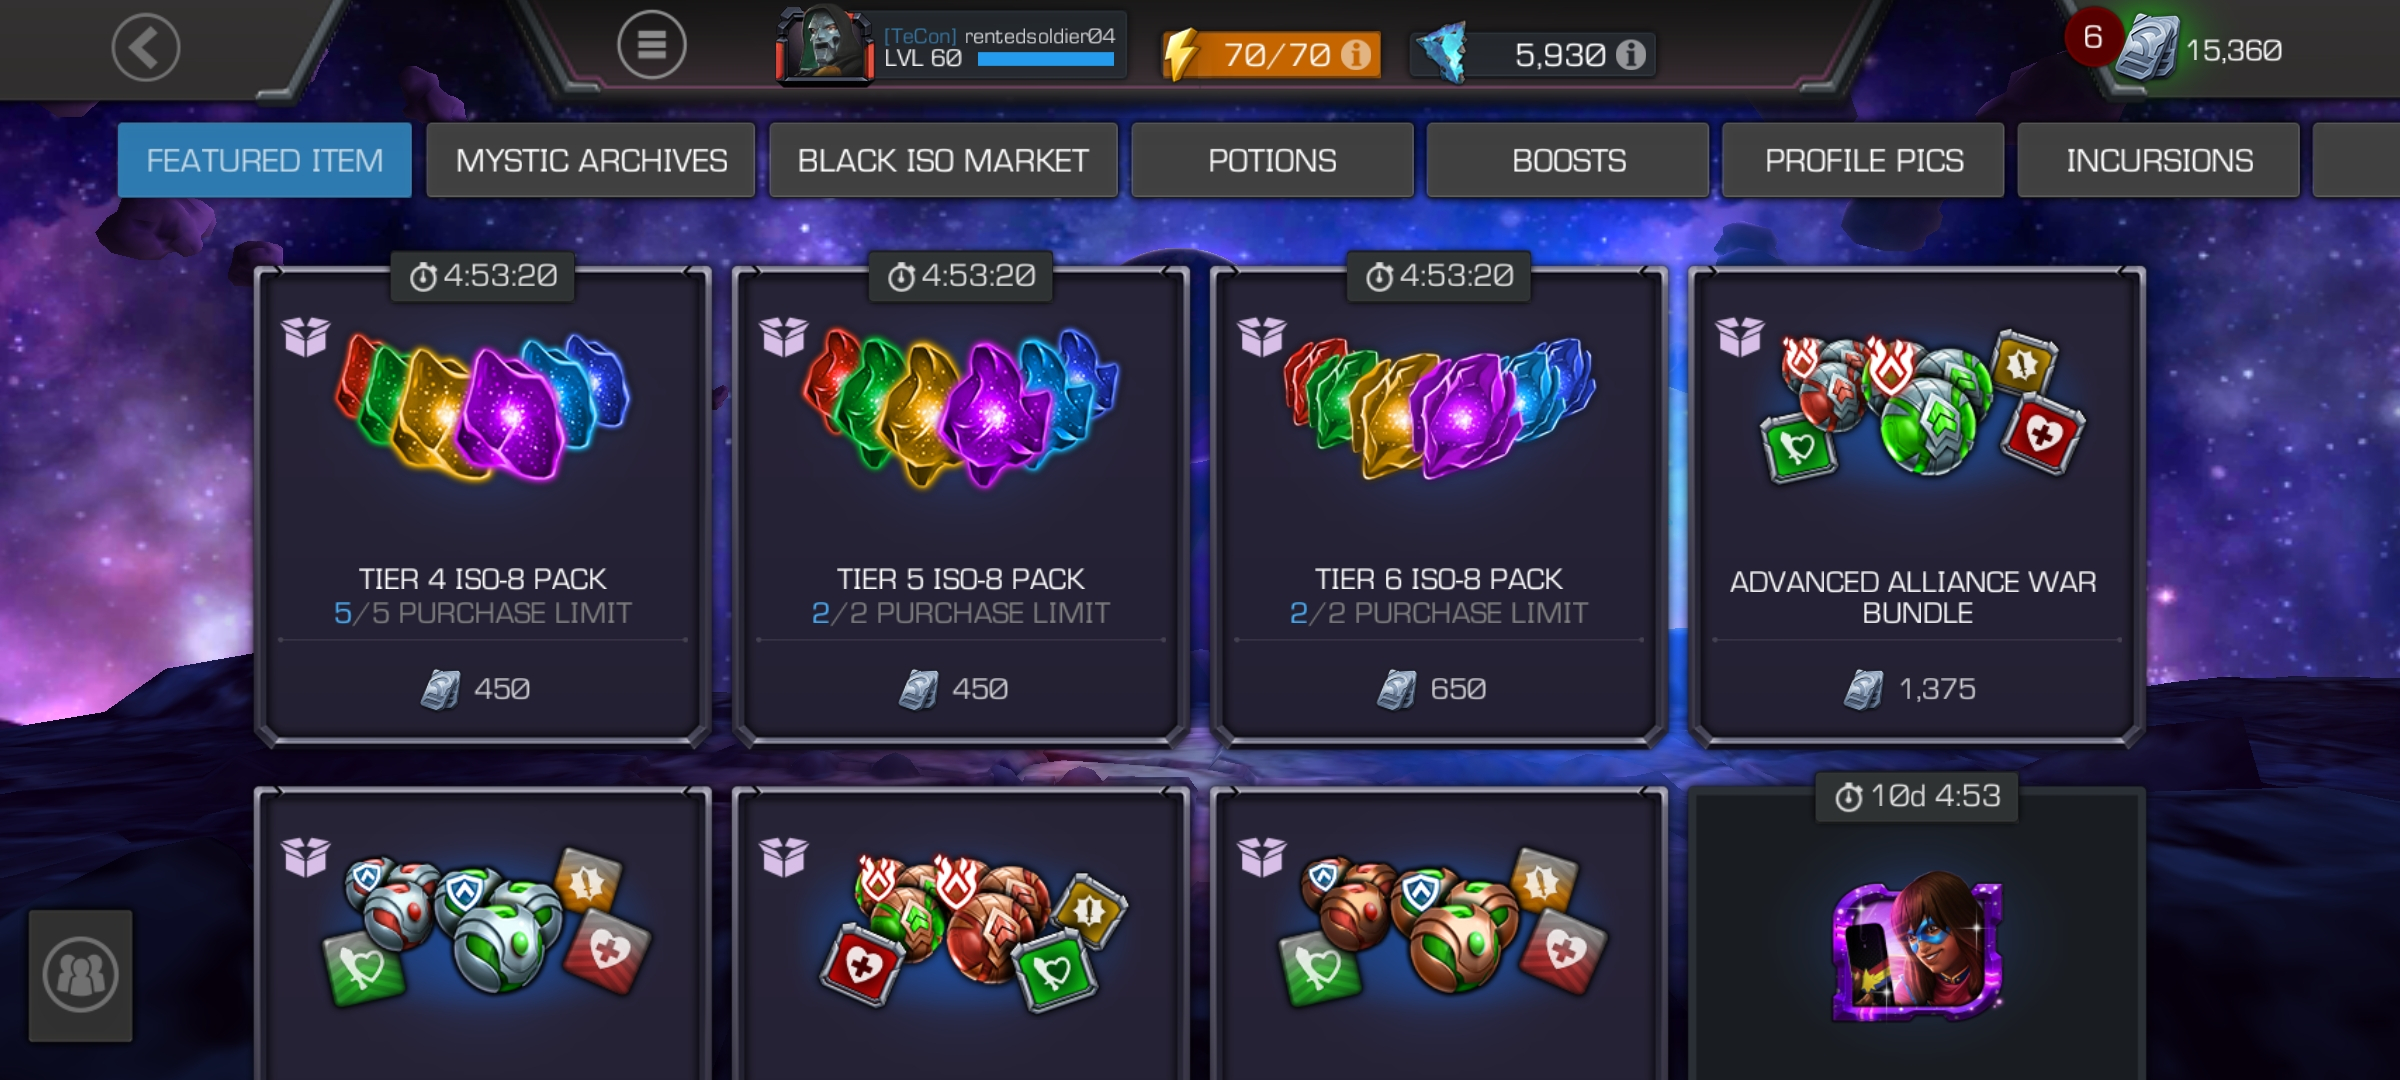Tap the info icon next to 5,930
2400x1080 pixels.
click(x=1631, y=54)
